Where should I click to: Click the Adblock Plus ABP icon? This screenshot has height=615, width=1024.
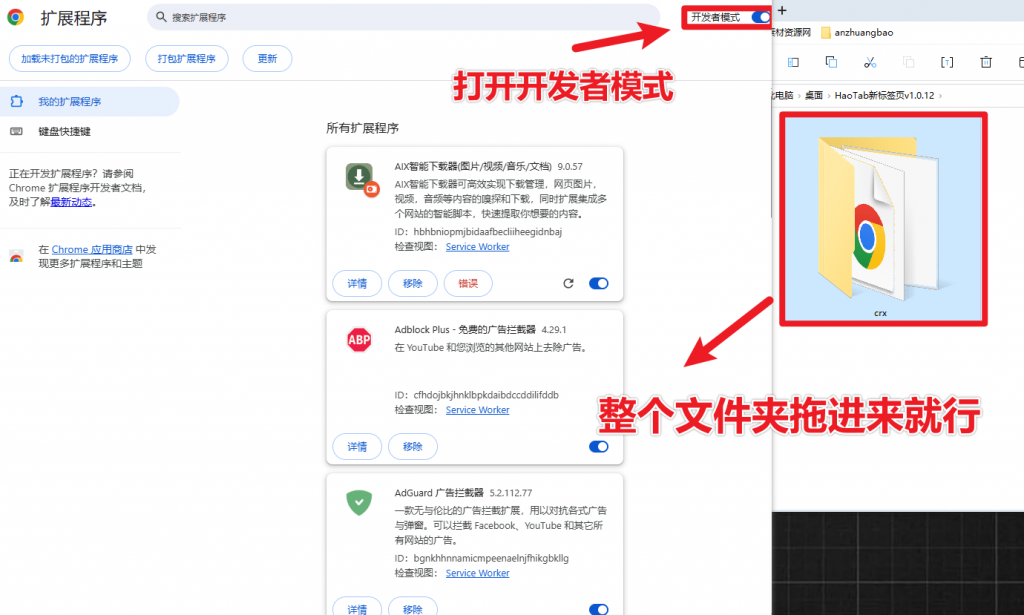359,340
